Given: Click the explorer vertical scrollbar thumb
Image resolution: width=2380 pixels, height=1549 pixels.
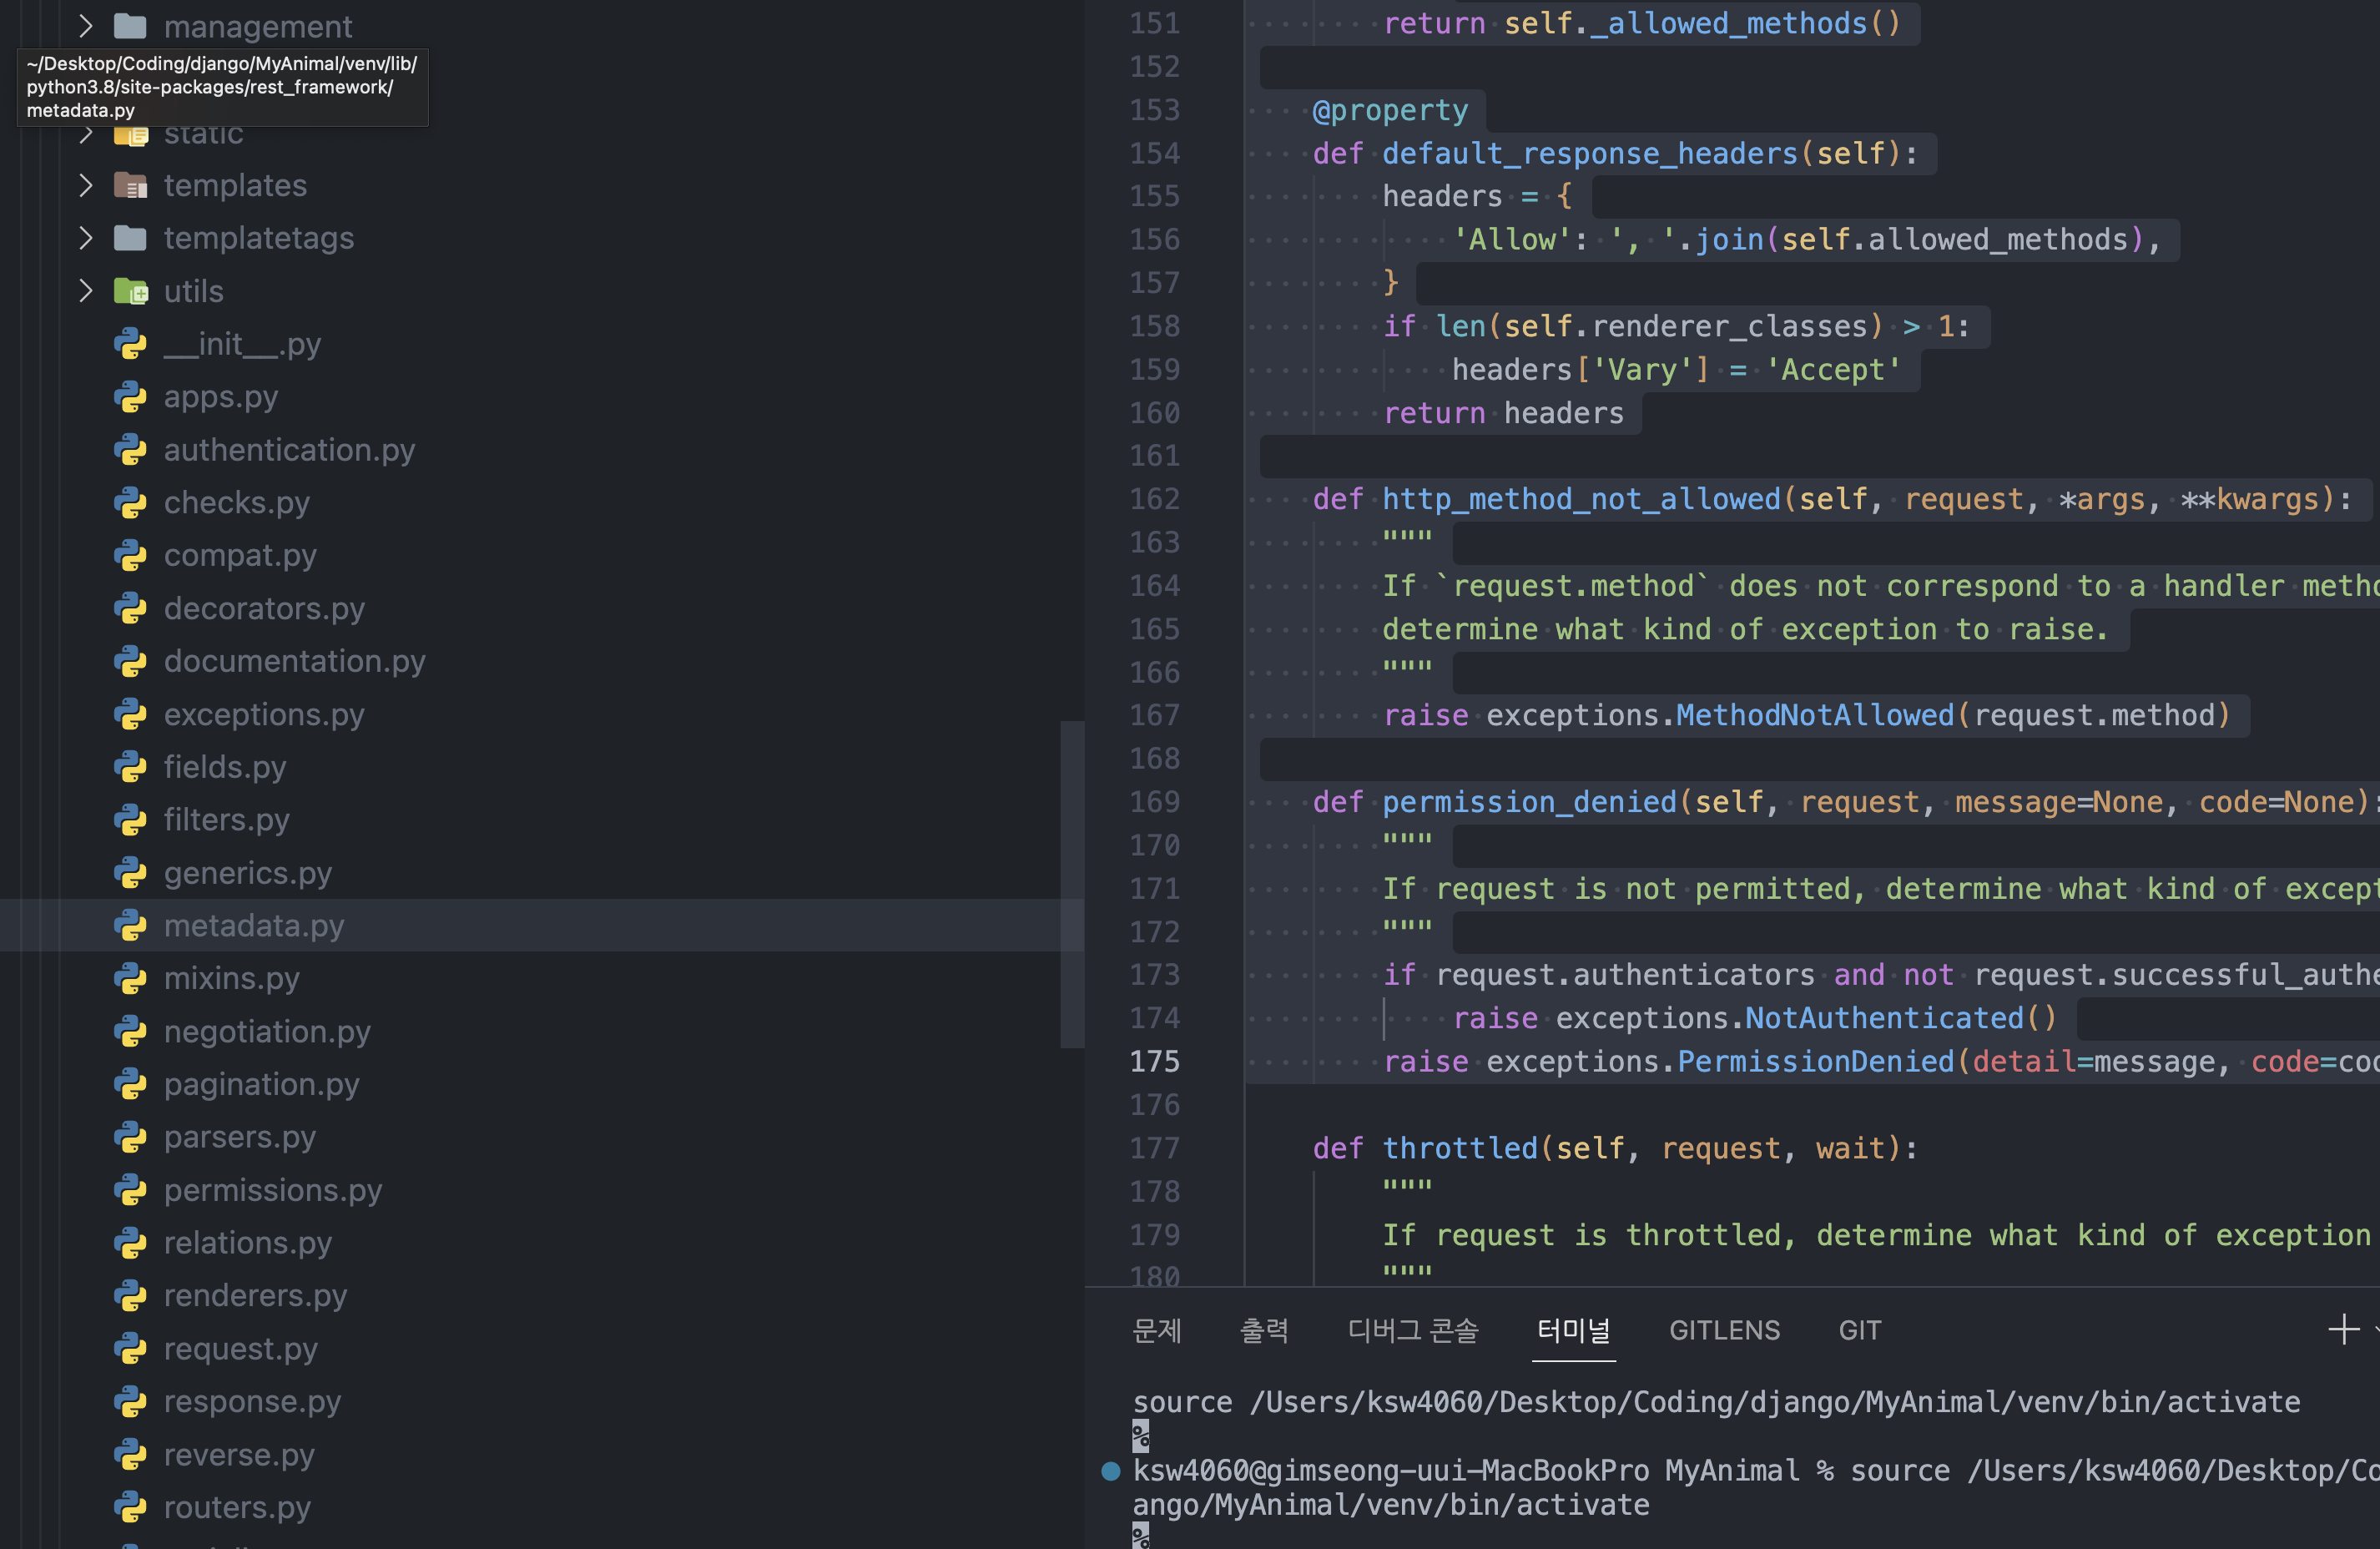Looking at the screenshot, I should (x=1072, y=883).
